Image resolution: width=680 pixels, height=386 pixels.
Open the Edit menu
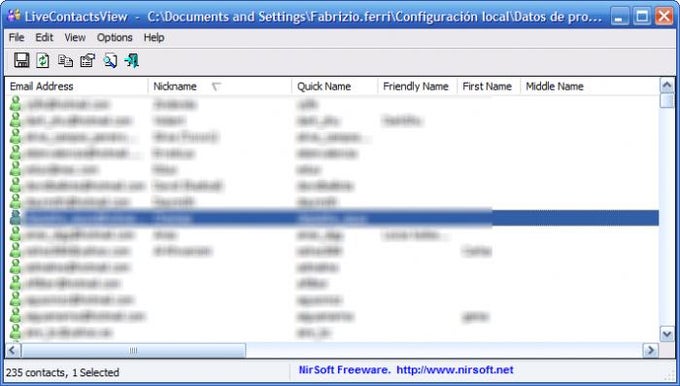pyautogui.click(x=44, y=38)
